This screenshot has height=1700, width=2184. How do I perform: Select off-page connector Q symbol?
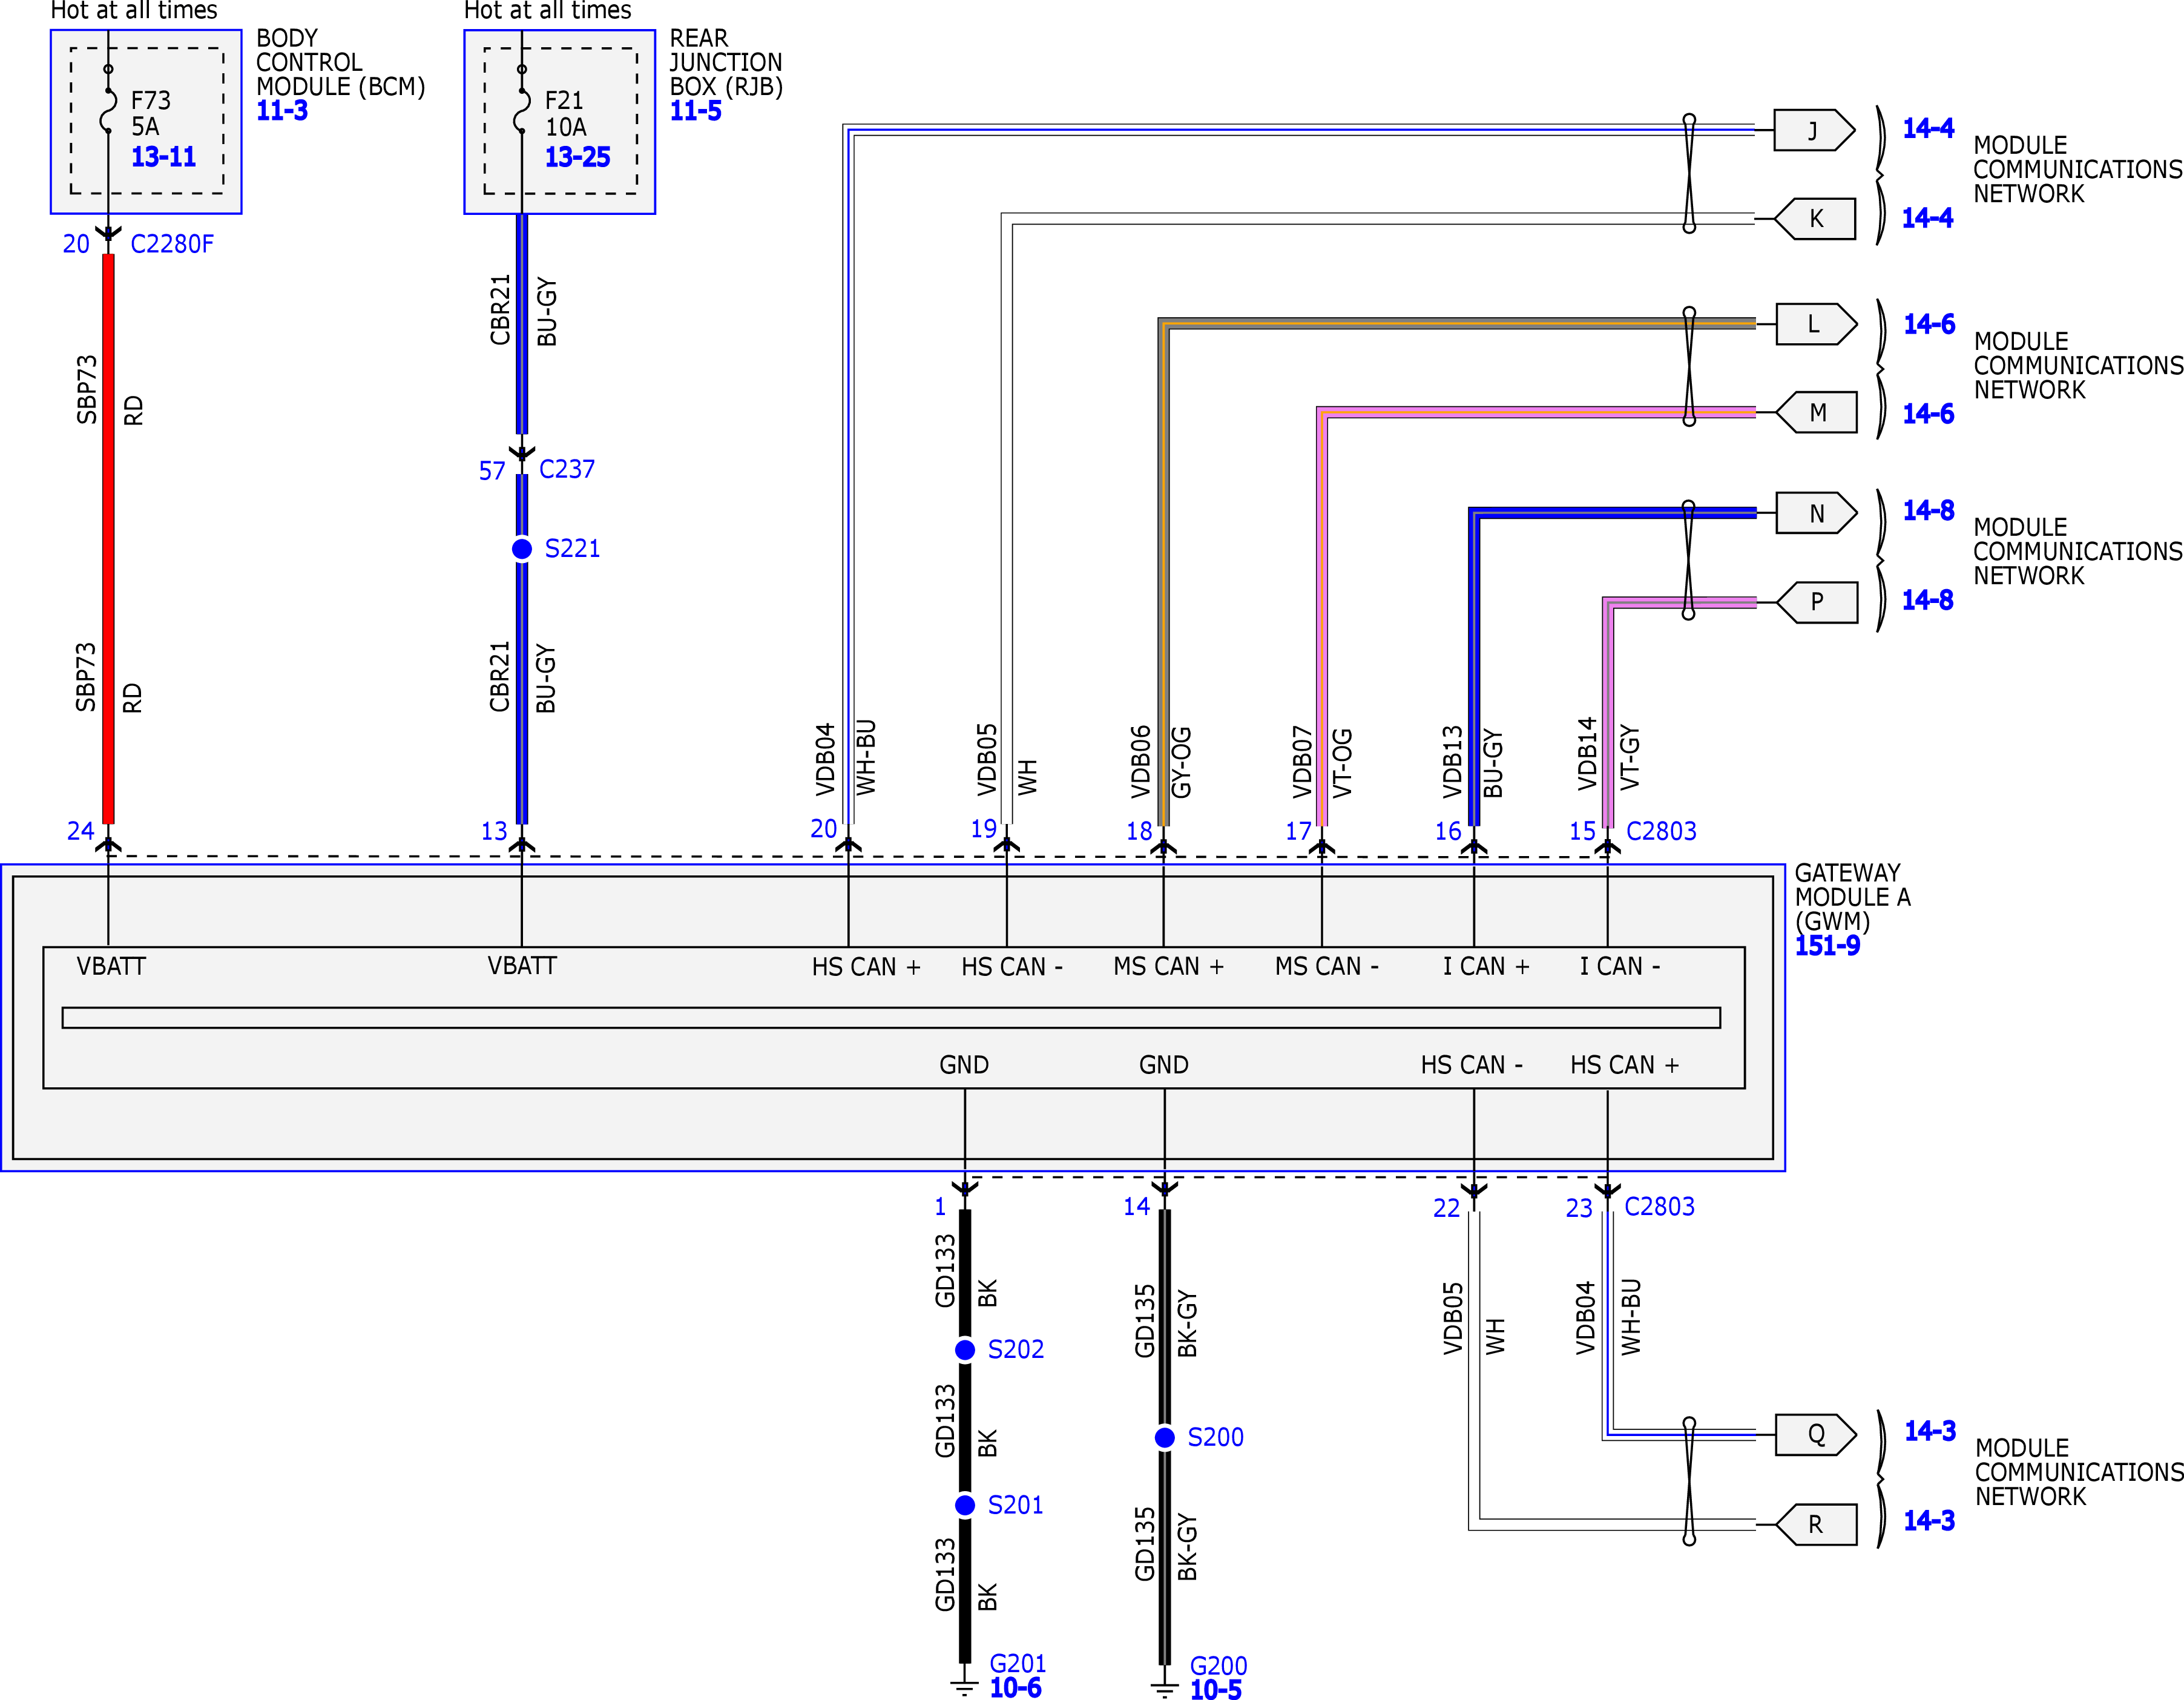click(x=1816, y=1435)
